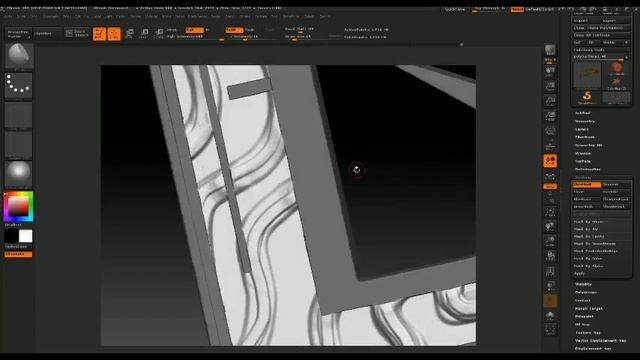Select the Scale icon in top shelf
This screenshot has width=640, height=360.
pyautogui.click(x=144, y=33)
